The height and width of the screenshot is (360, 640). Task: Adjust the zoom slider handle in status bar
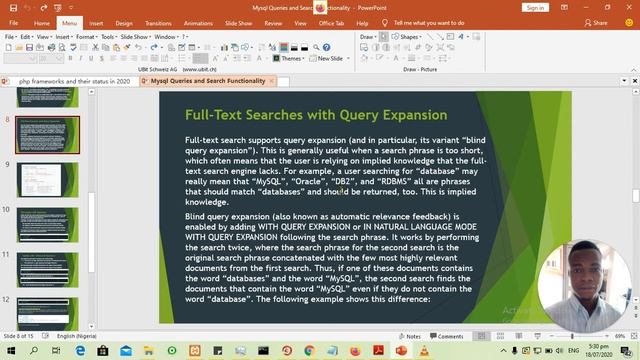(572, 336)
